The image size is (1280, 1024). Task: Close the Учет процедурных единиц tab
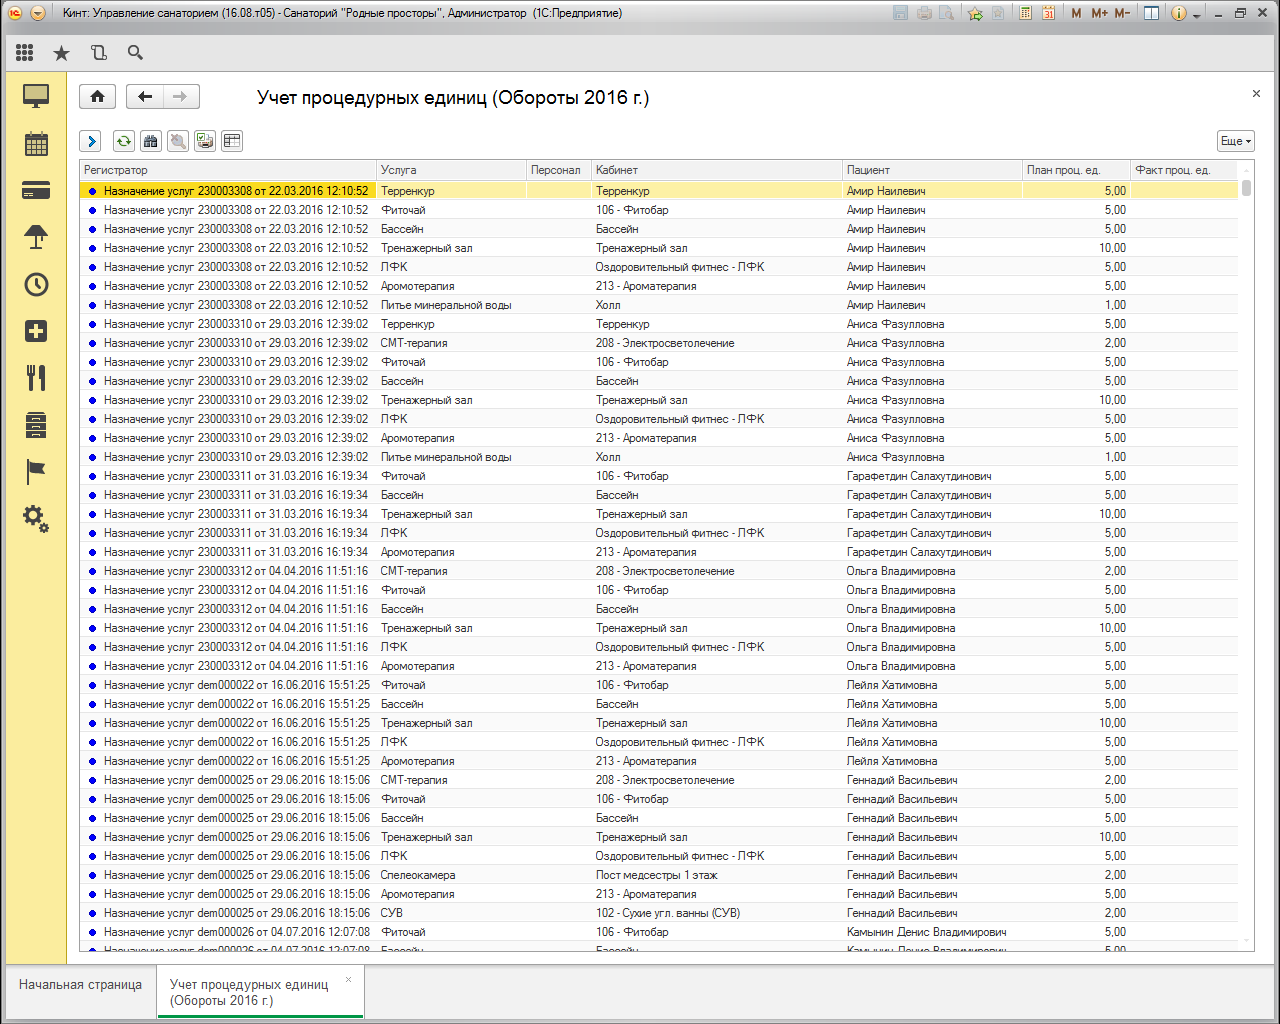348,980
